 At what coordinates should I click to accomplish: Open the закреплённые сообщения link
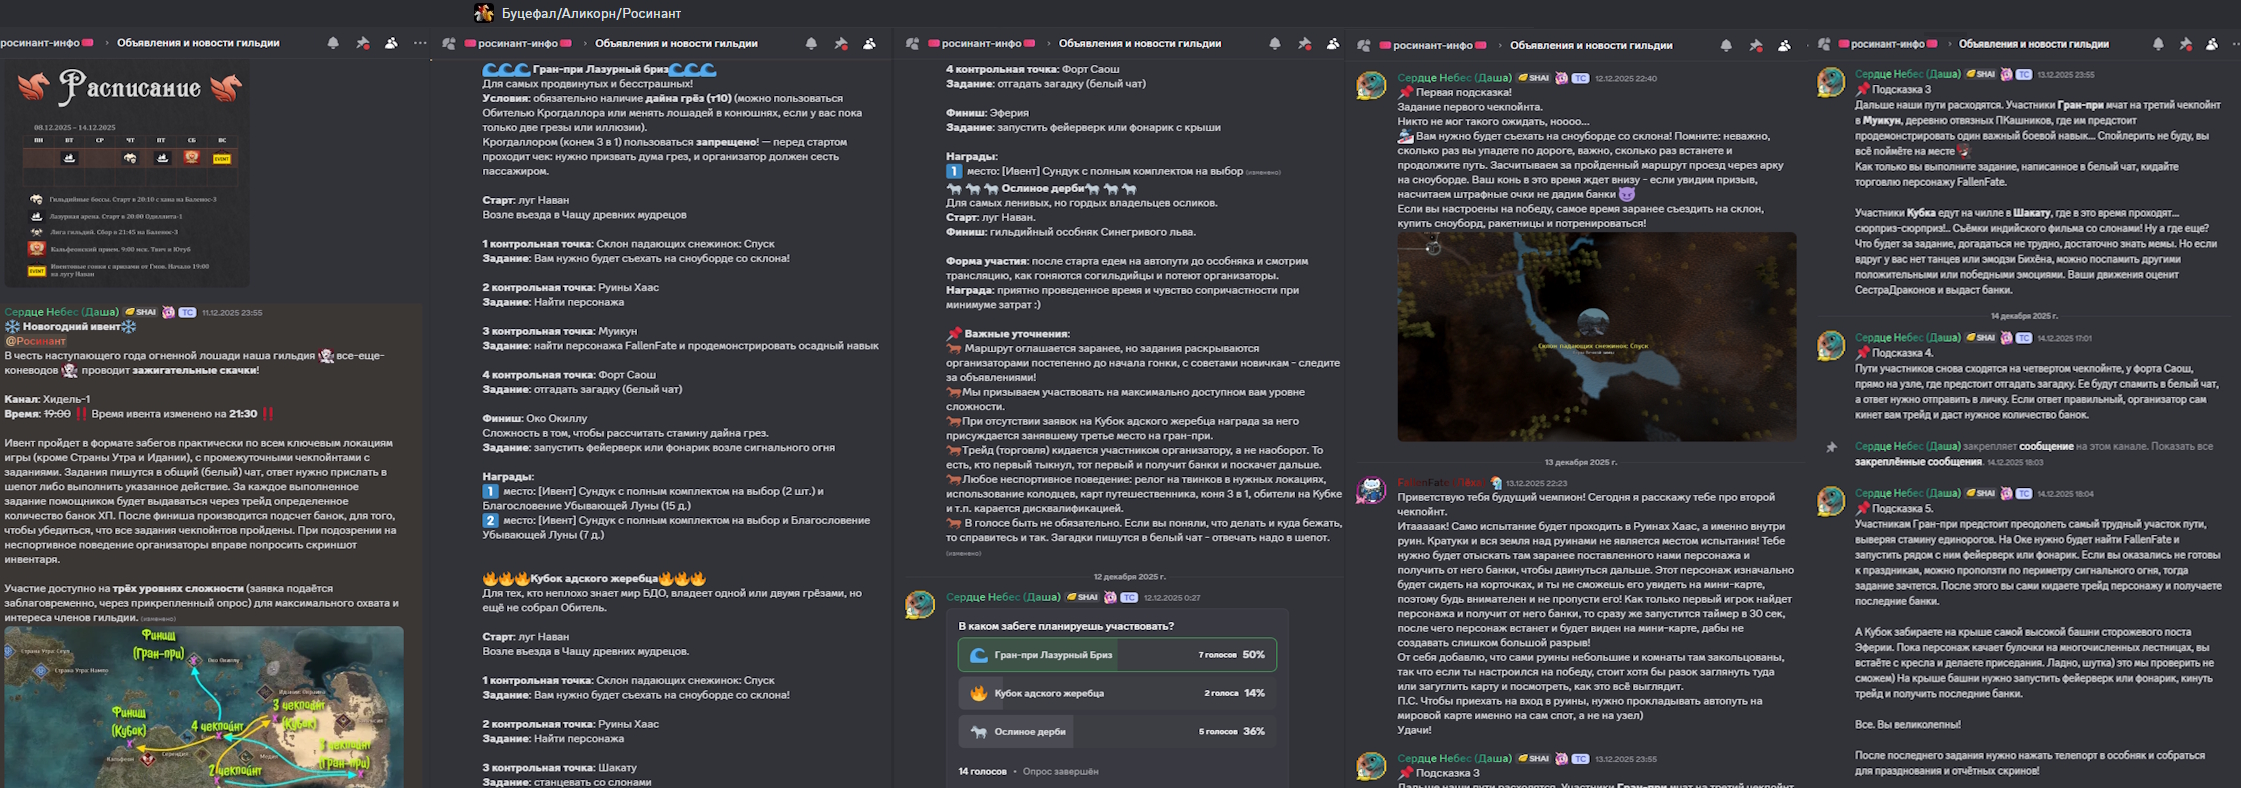[x=1918, y=462]
